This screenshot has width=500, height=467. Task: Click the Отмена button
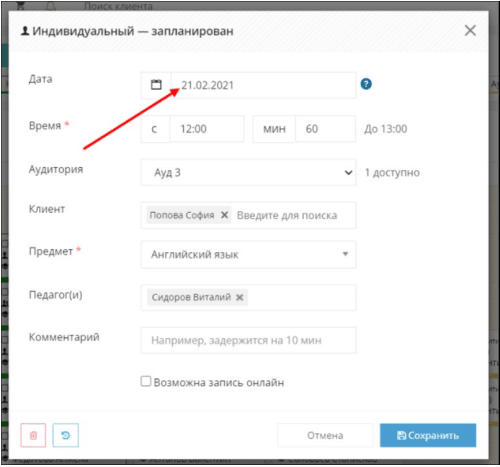click(x=325, y=435)
